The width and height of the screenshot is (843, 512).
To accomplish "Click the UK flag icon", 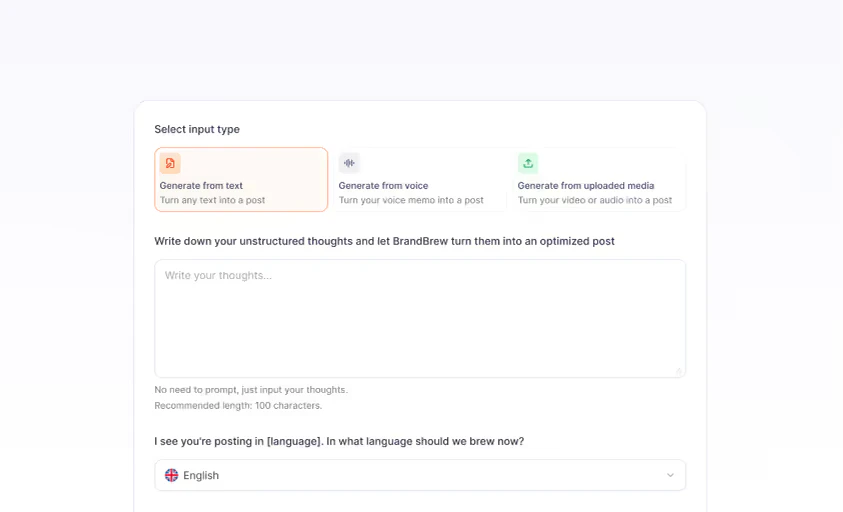I will (x=172, y=475).
